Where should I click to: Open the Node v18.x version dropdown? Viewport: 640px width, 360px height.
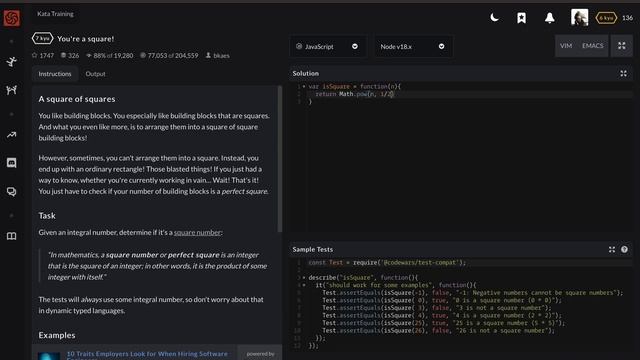[x=413, y=47]
